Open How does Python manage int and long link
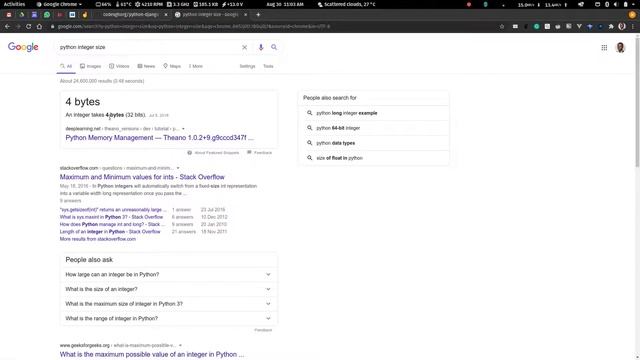The height and width of the screenshot is (360, 640). (112, 224)
